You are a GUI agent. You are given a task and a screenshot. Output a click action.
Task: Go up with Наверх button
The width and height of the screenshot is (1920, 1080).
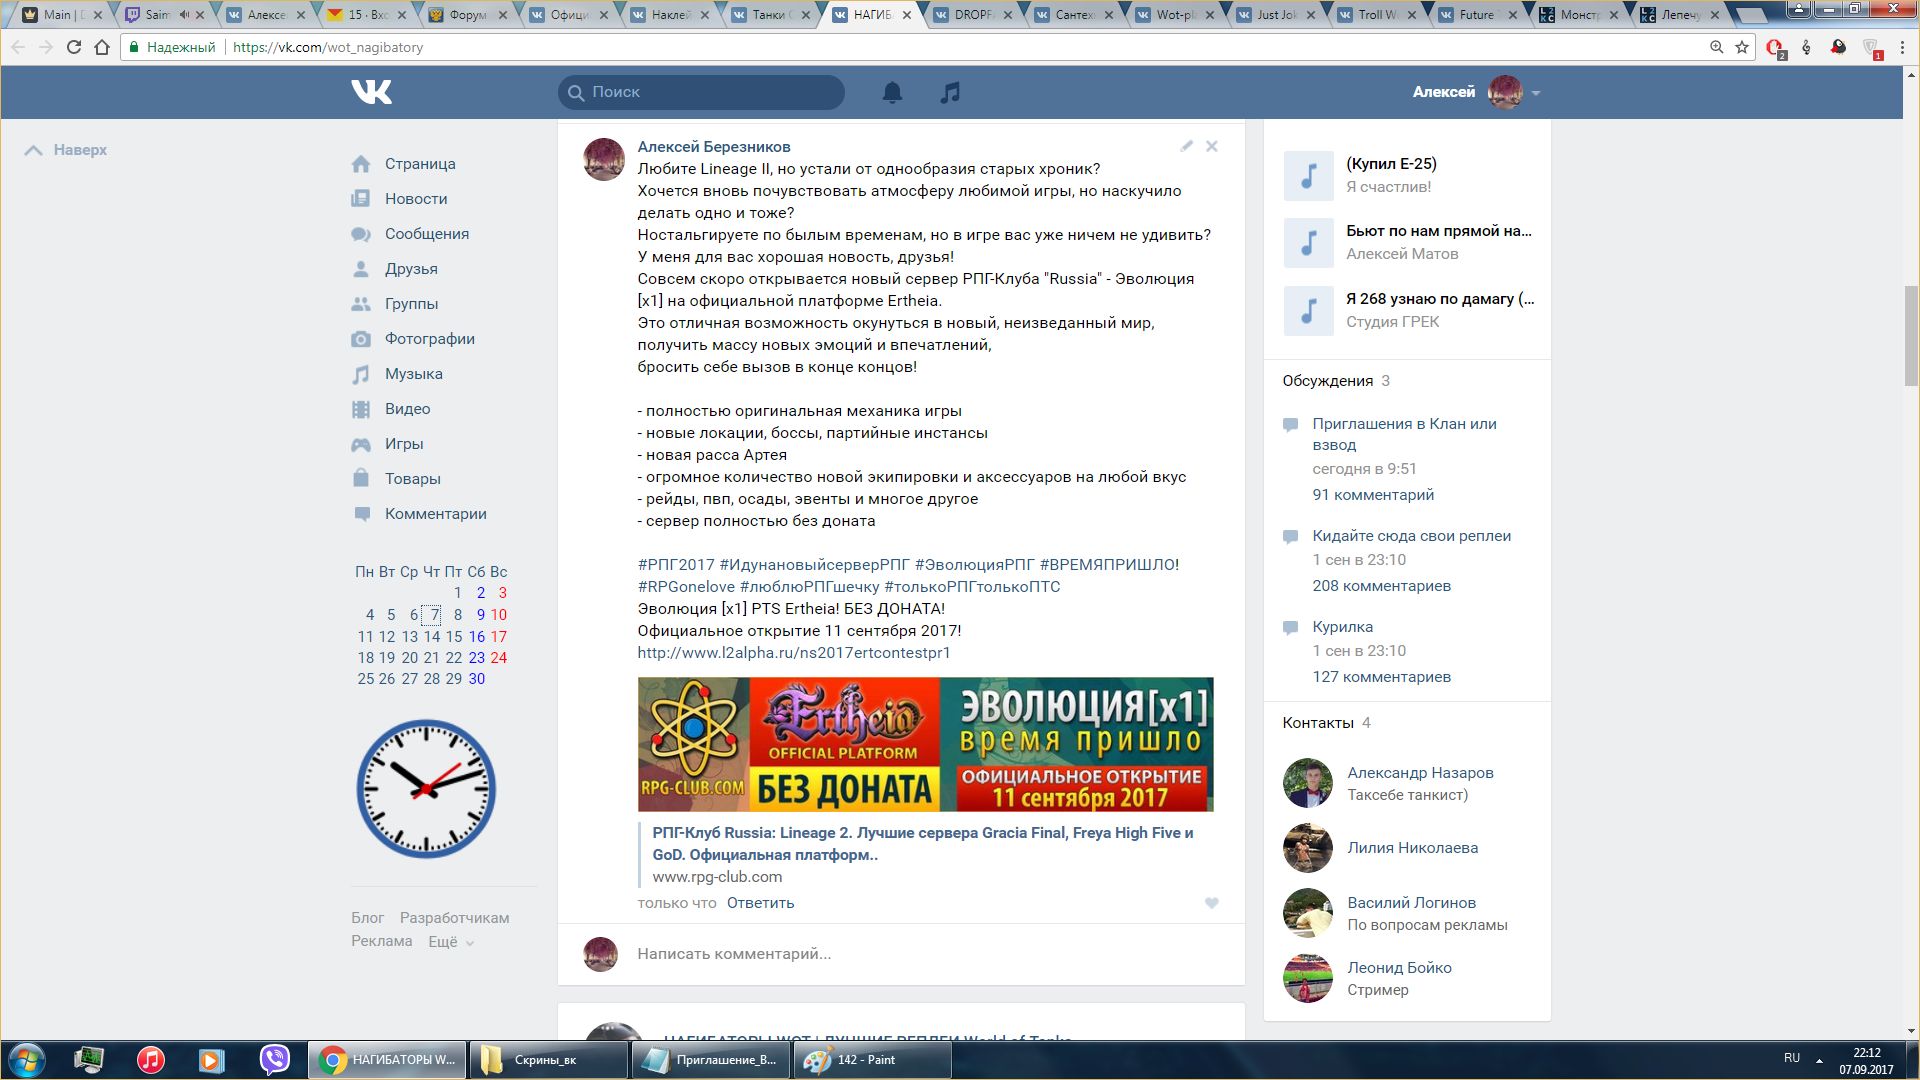[x=66, y=150]
